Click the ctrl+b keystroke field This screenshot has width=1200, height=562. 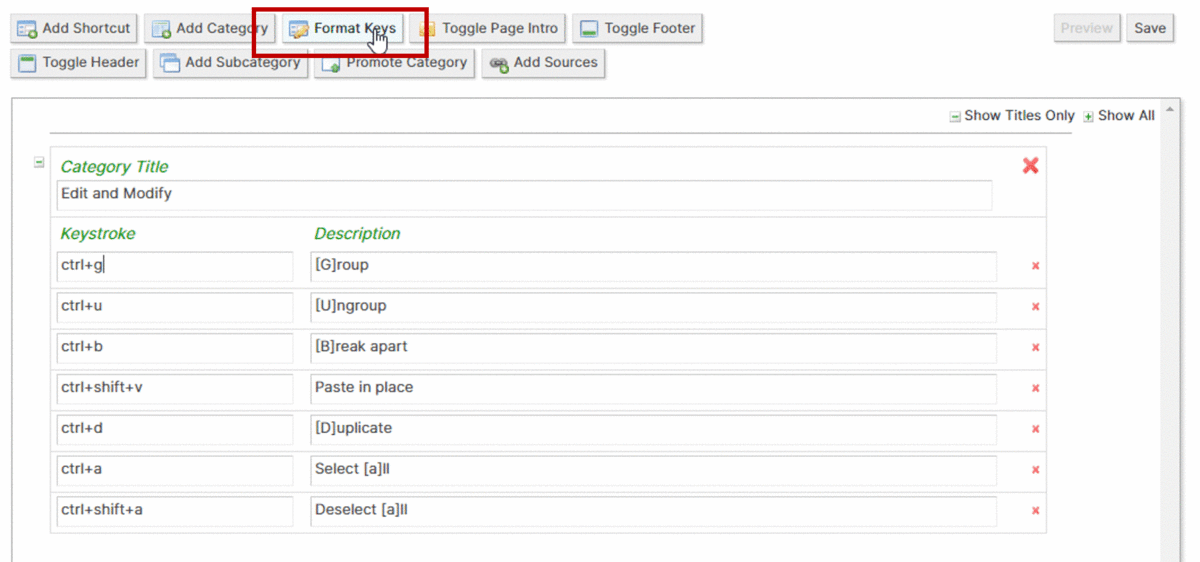[x=175, y=348]
